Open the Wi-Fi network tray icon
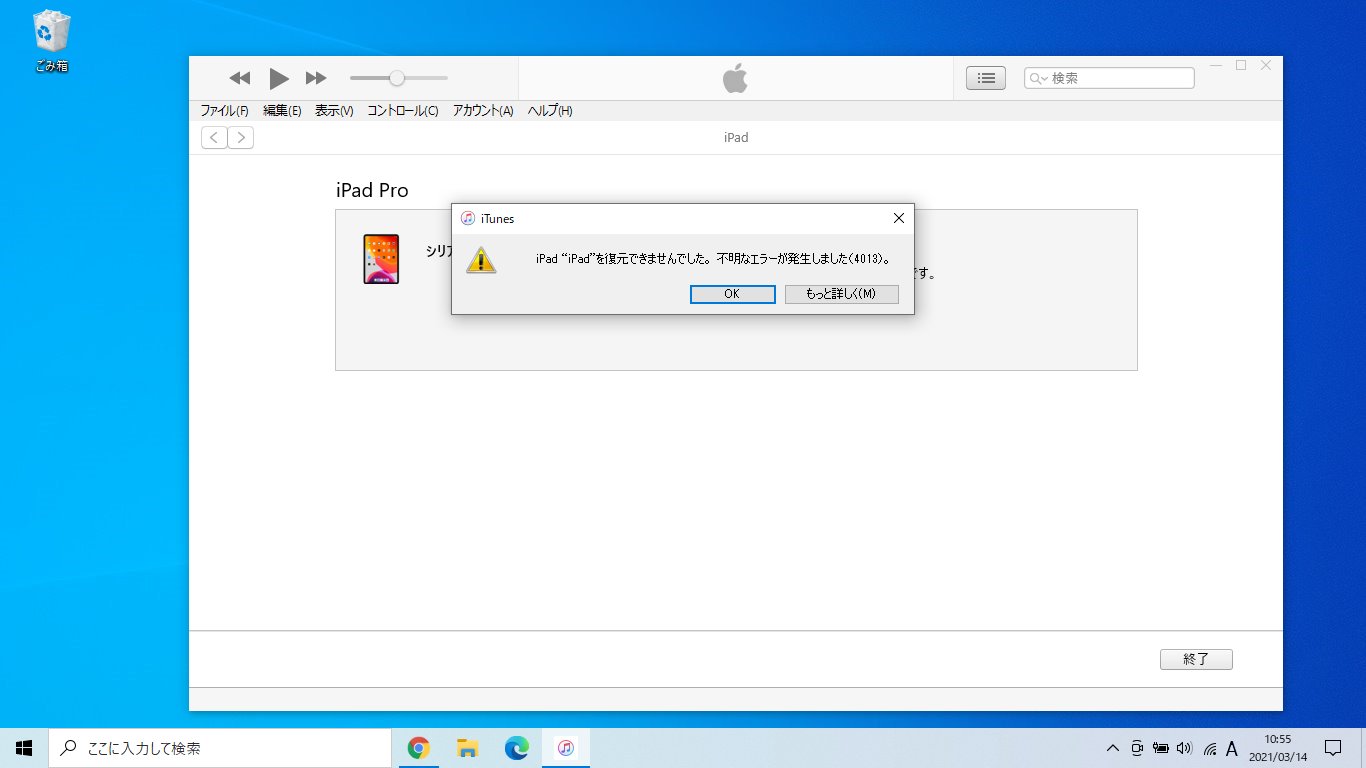Screen dimensions: 1366x768 click(1209, 748)
